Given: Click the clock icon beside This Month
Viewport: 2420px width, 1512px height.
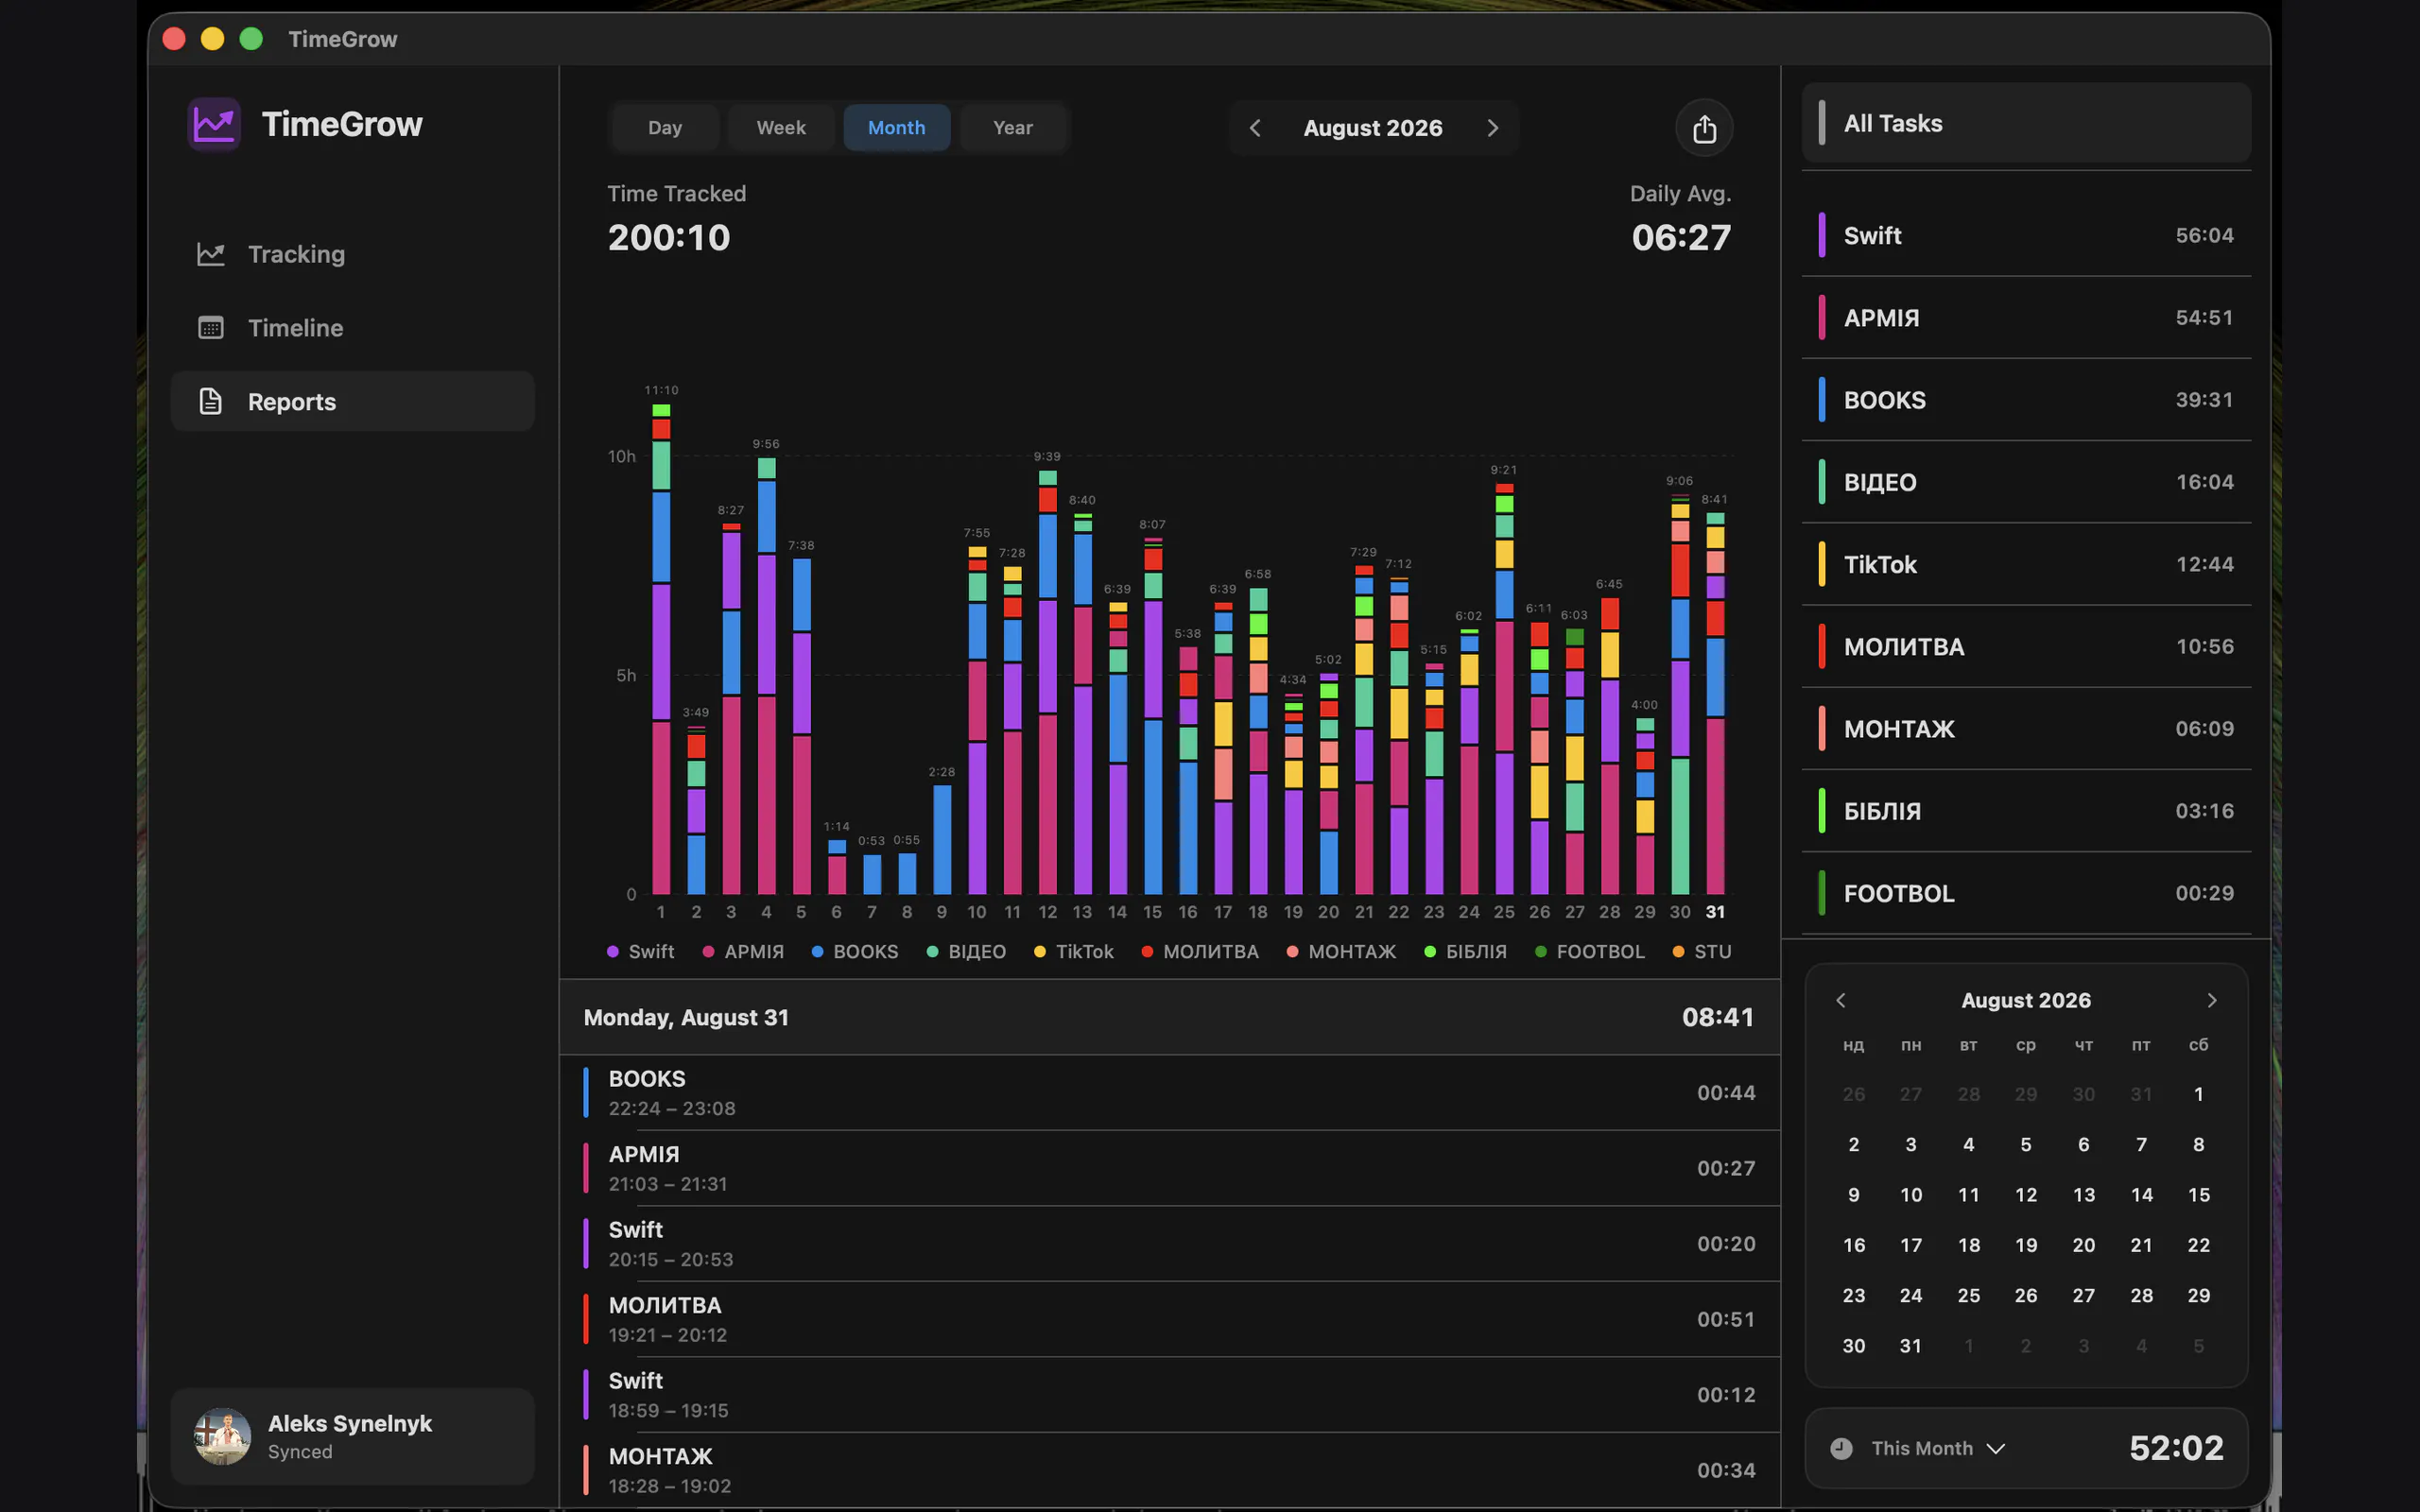Looking at the screenshot, I should pos(1841,1448).
